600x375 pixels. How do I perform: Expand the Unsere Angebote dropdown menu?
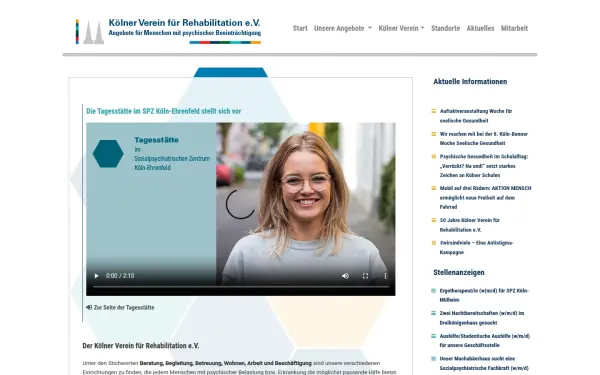coord(342,28)
